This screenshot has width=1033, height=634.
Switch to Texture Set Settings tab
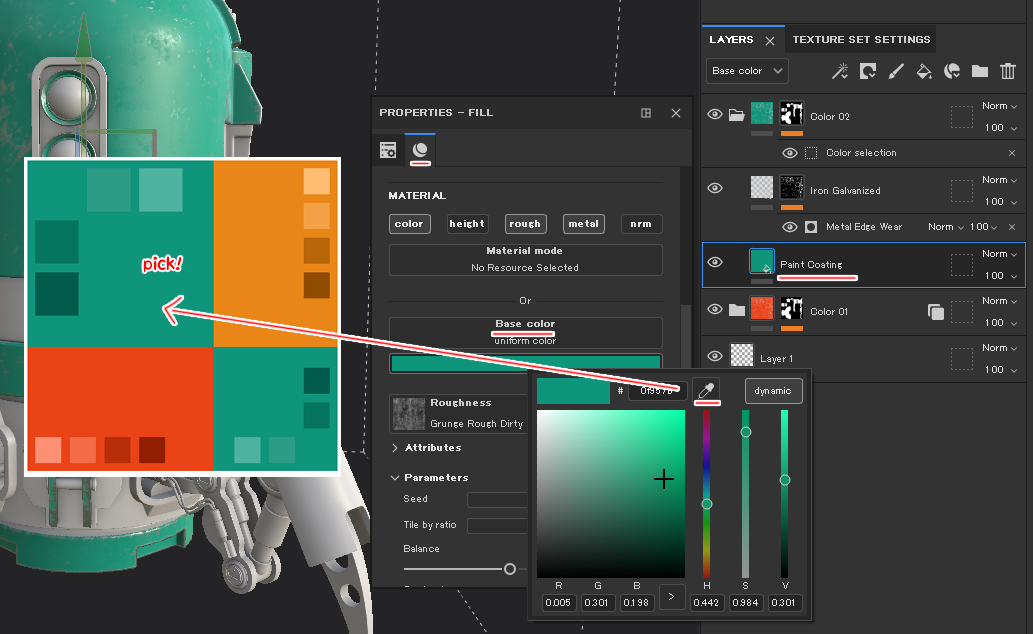(861, 40)
